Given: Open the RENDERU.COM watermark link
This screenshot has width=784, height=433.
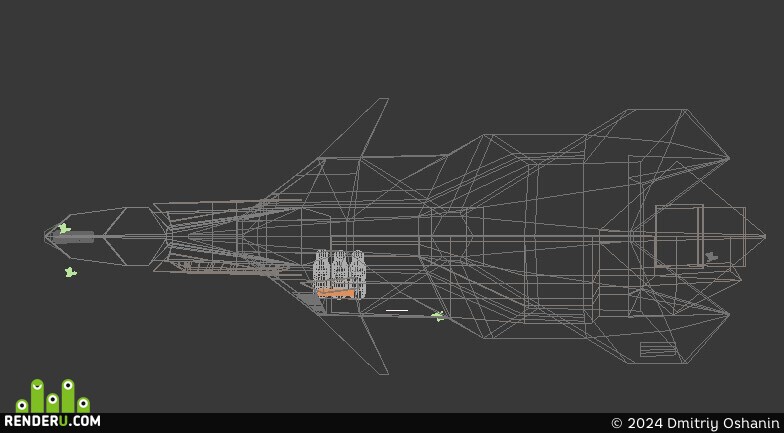Looking at the screenshot, I should pos(52,421).
